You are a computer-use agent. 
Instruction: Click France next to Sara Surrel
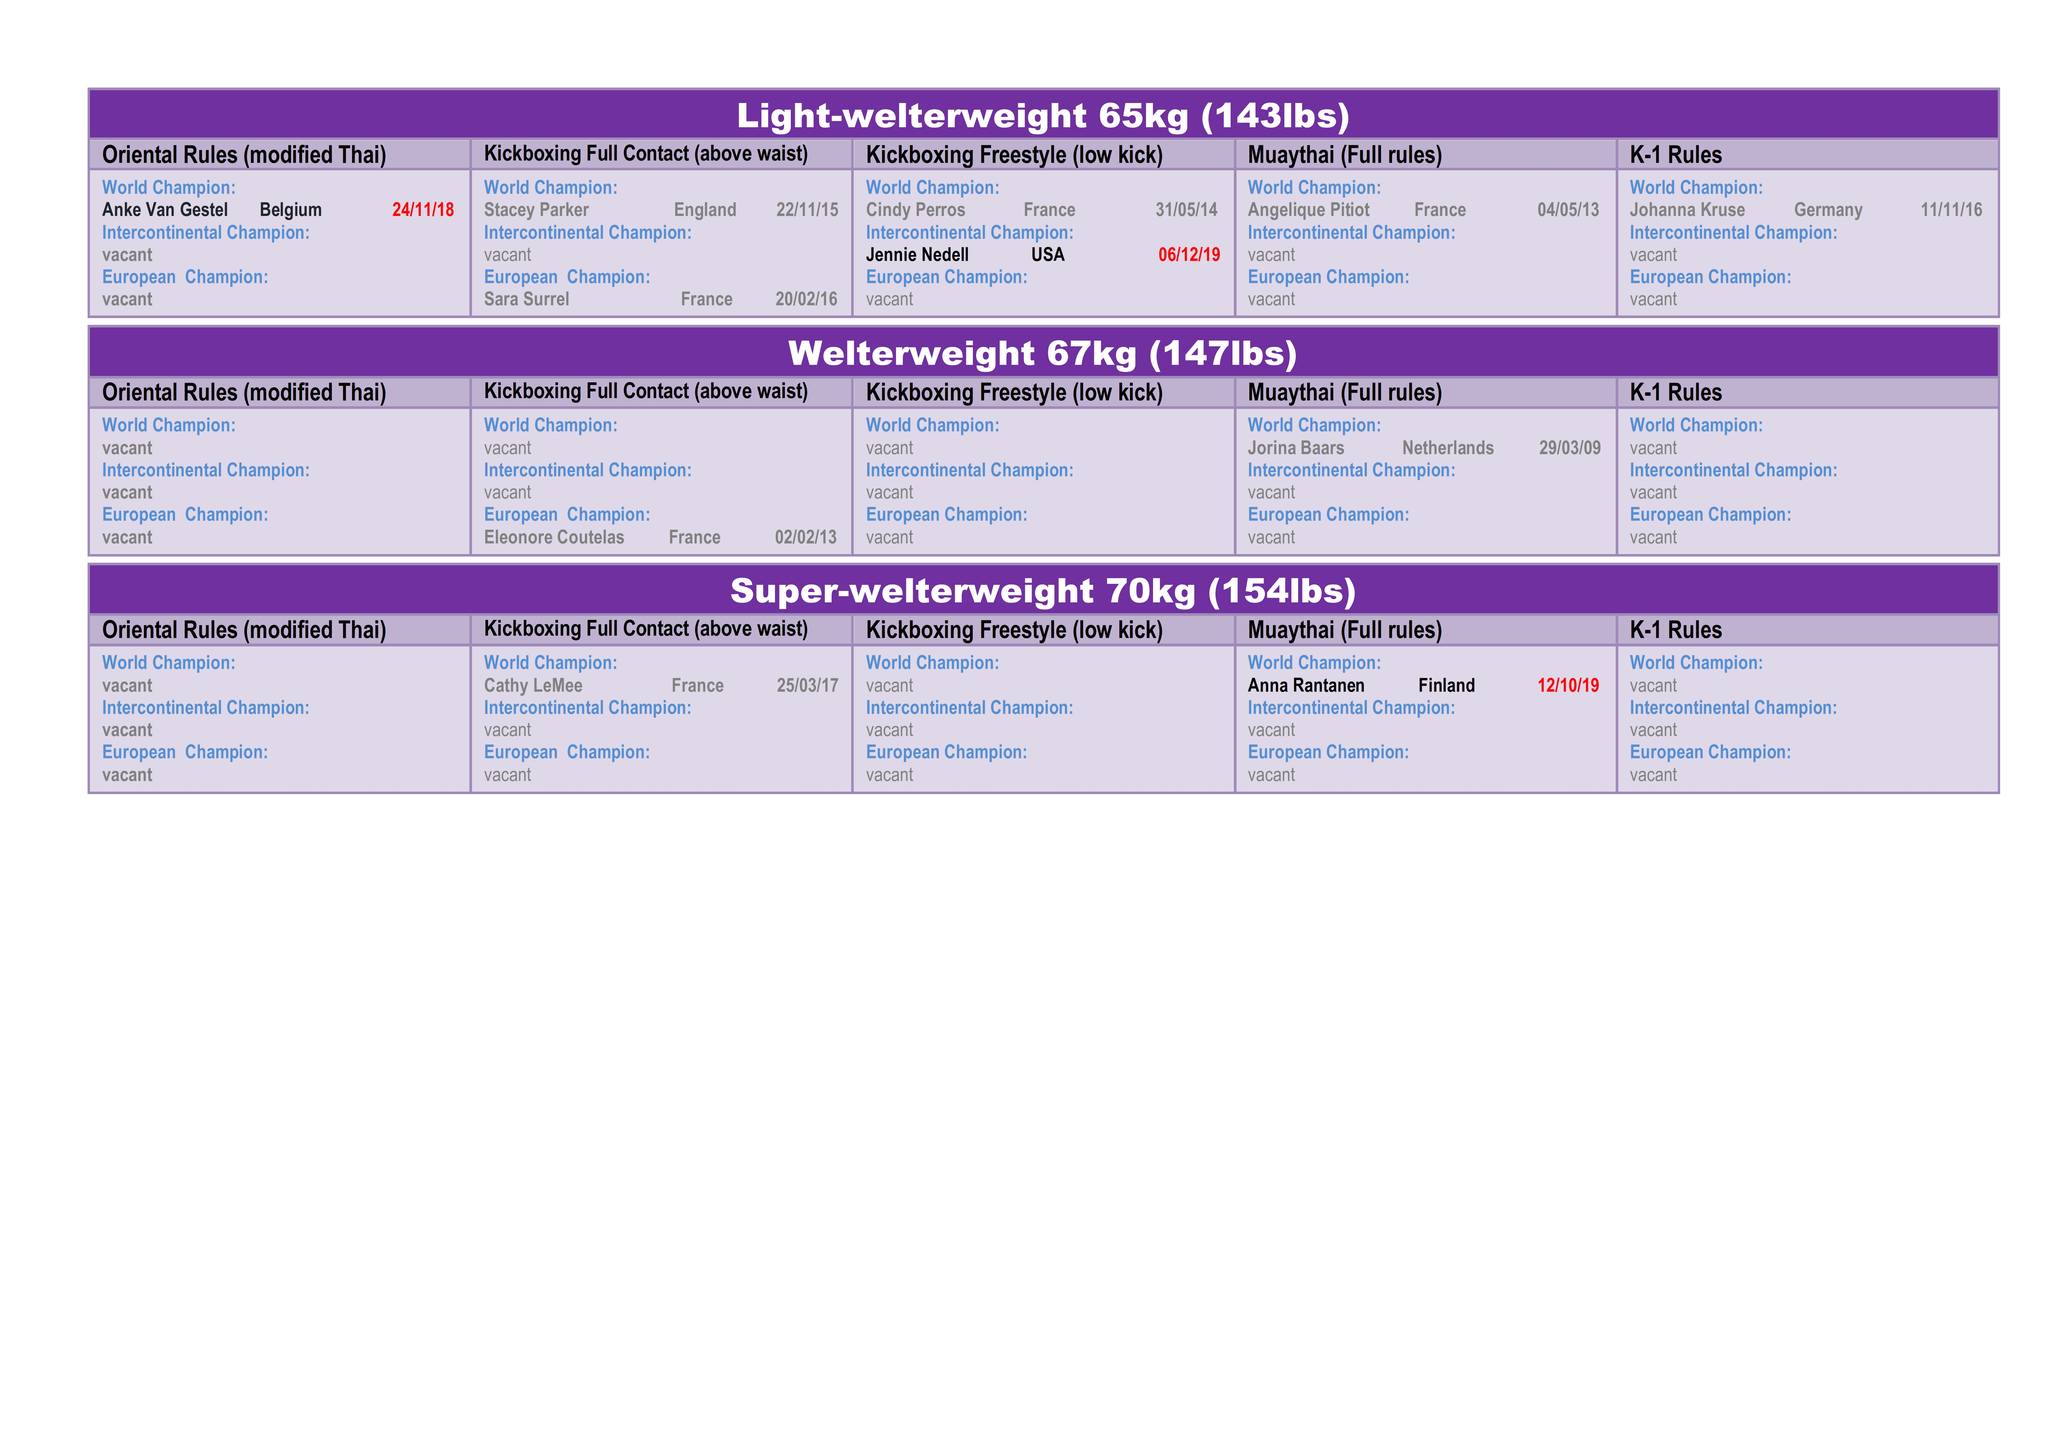tap(707, 299)
